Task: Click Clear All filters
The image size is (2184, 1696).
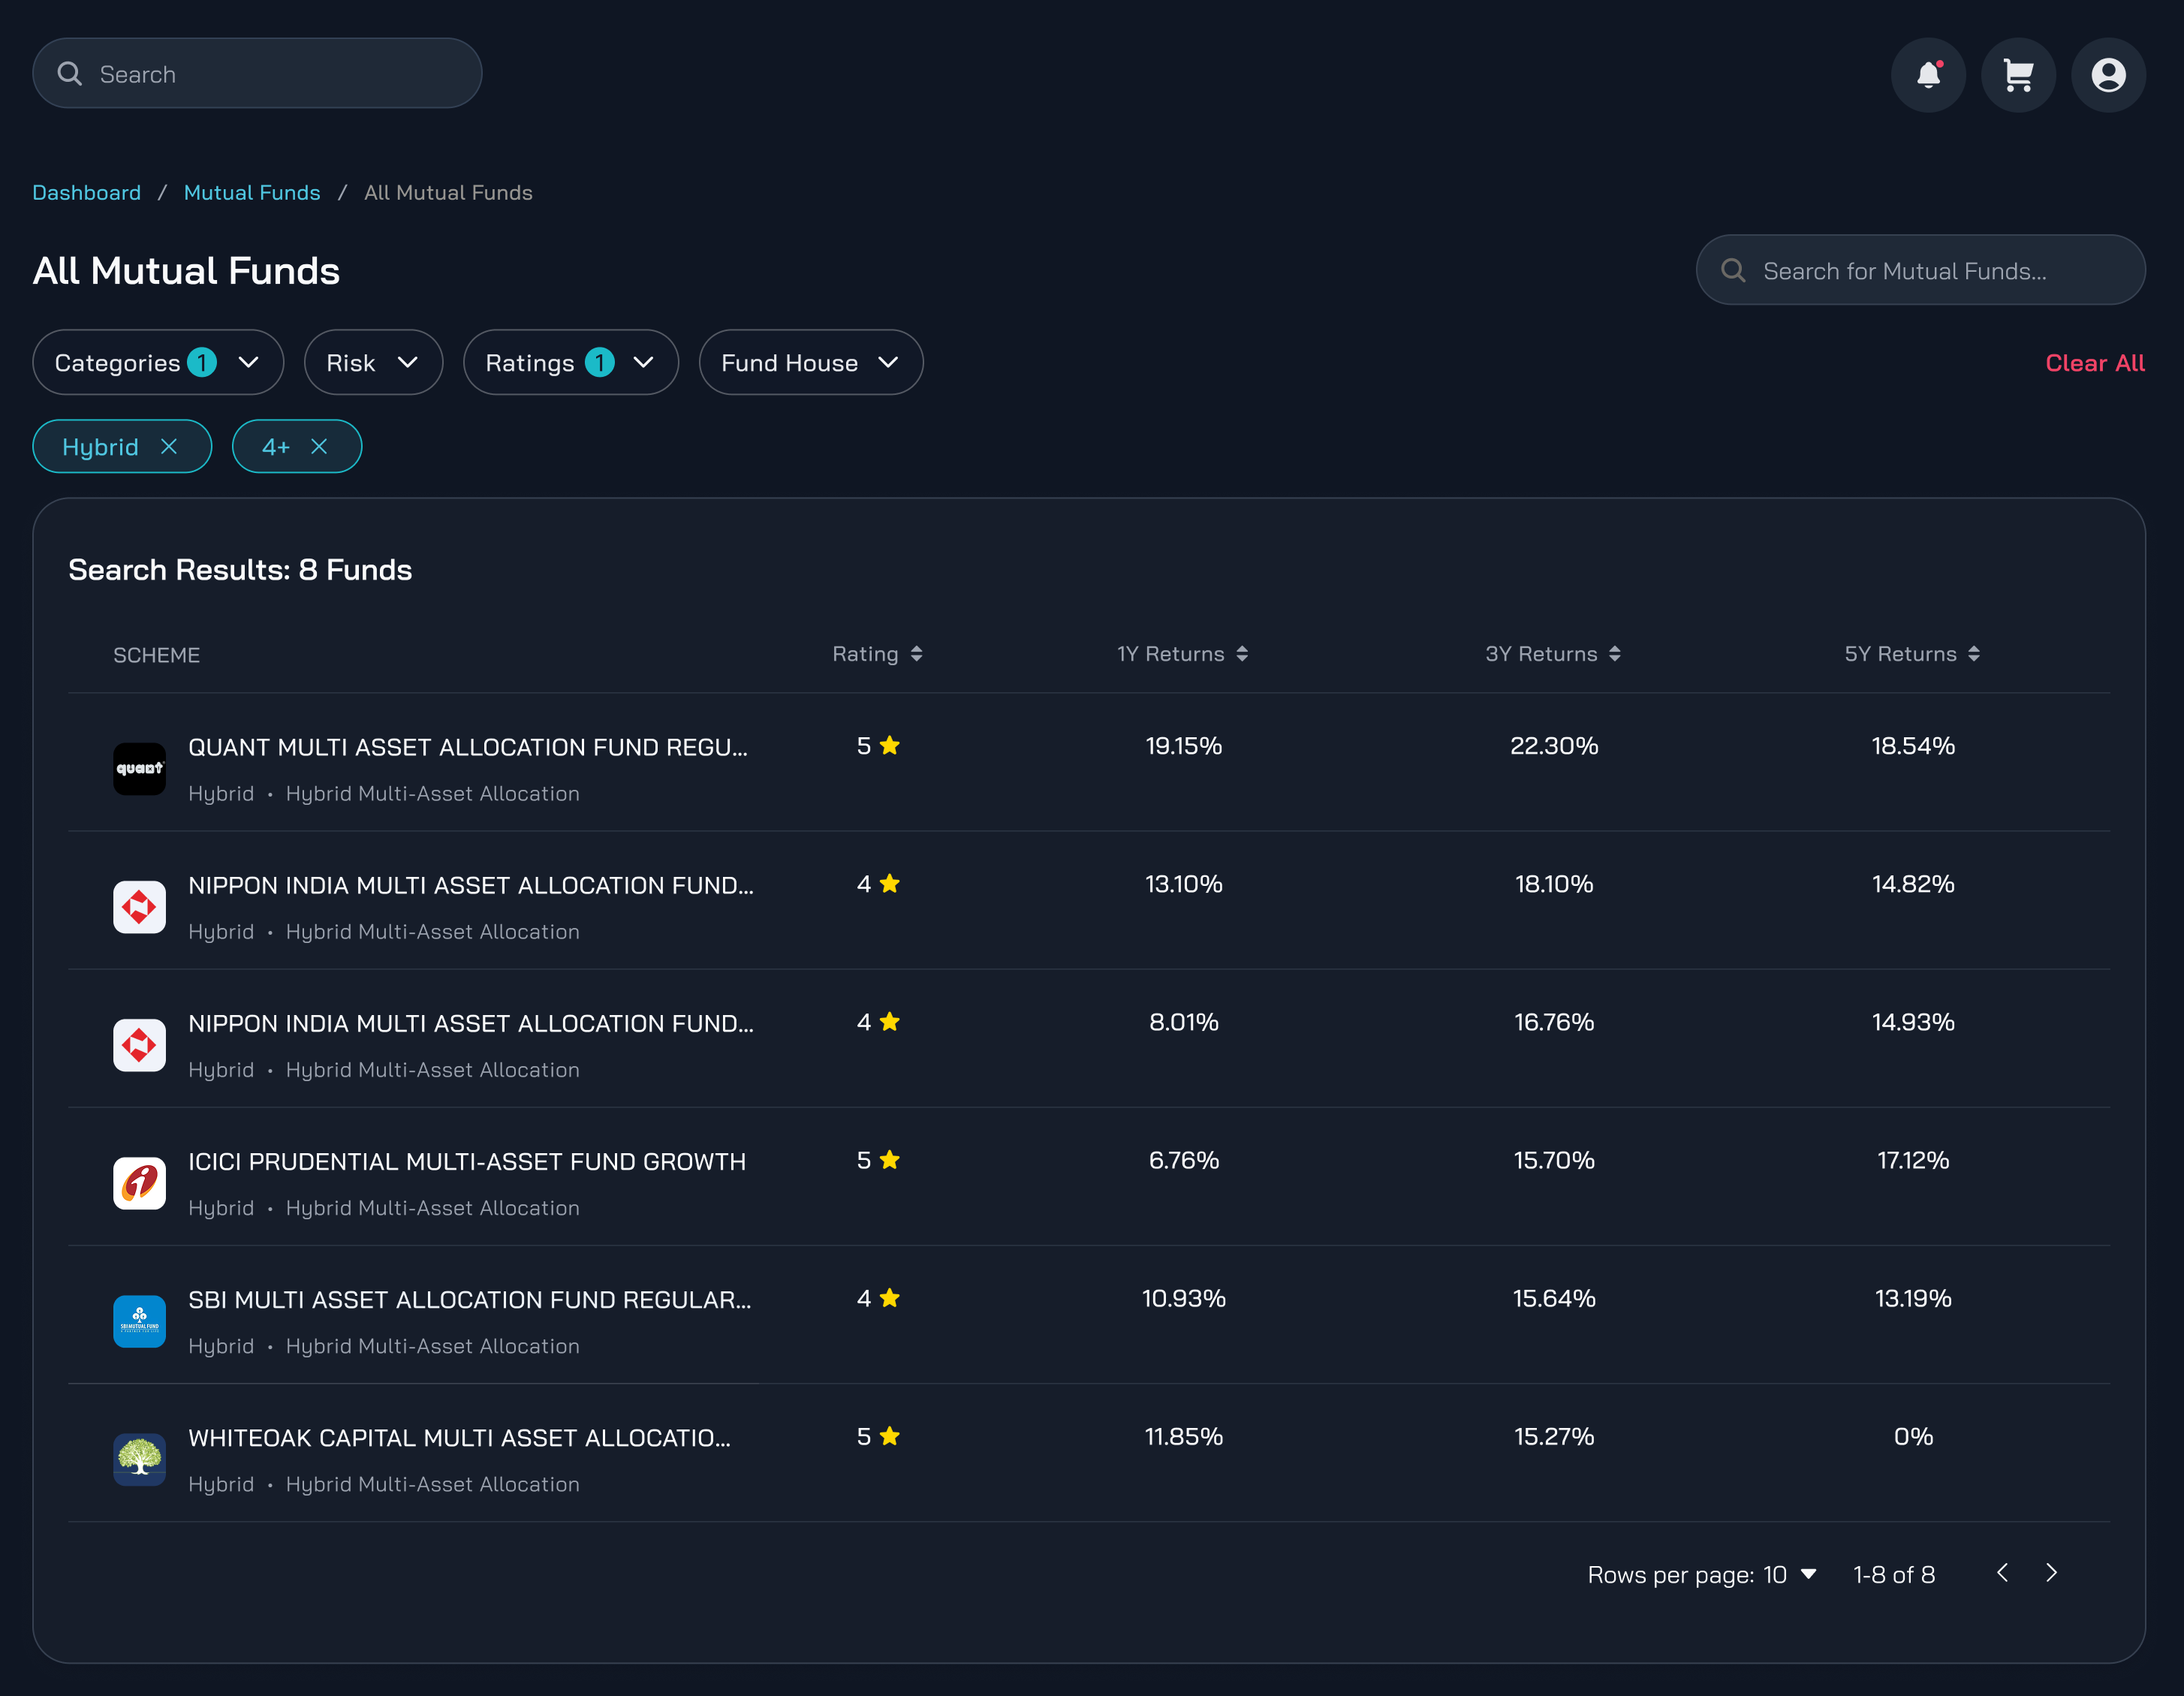Action: click(2095, 363)
